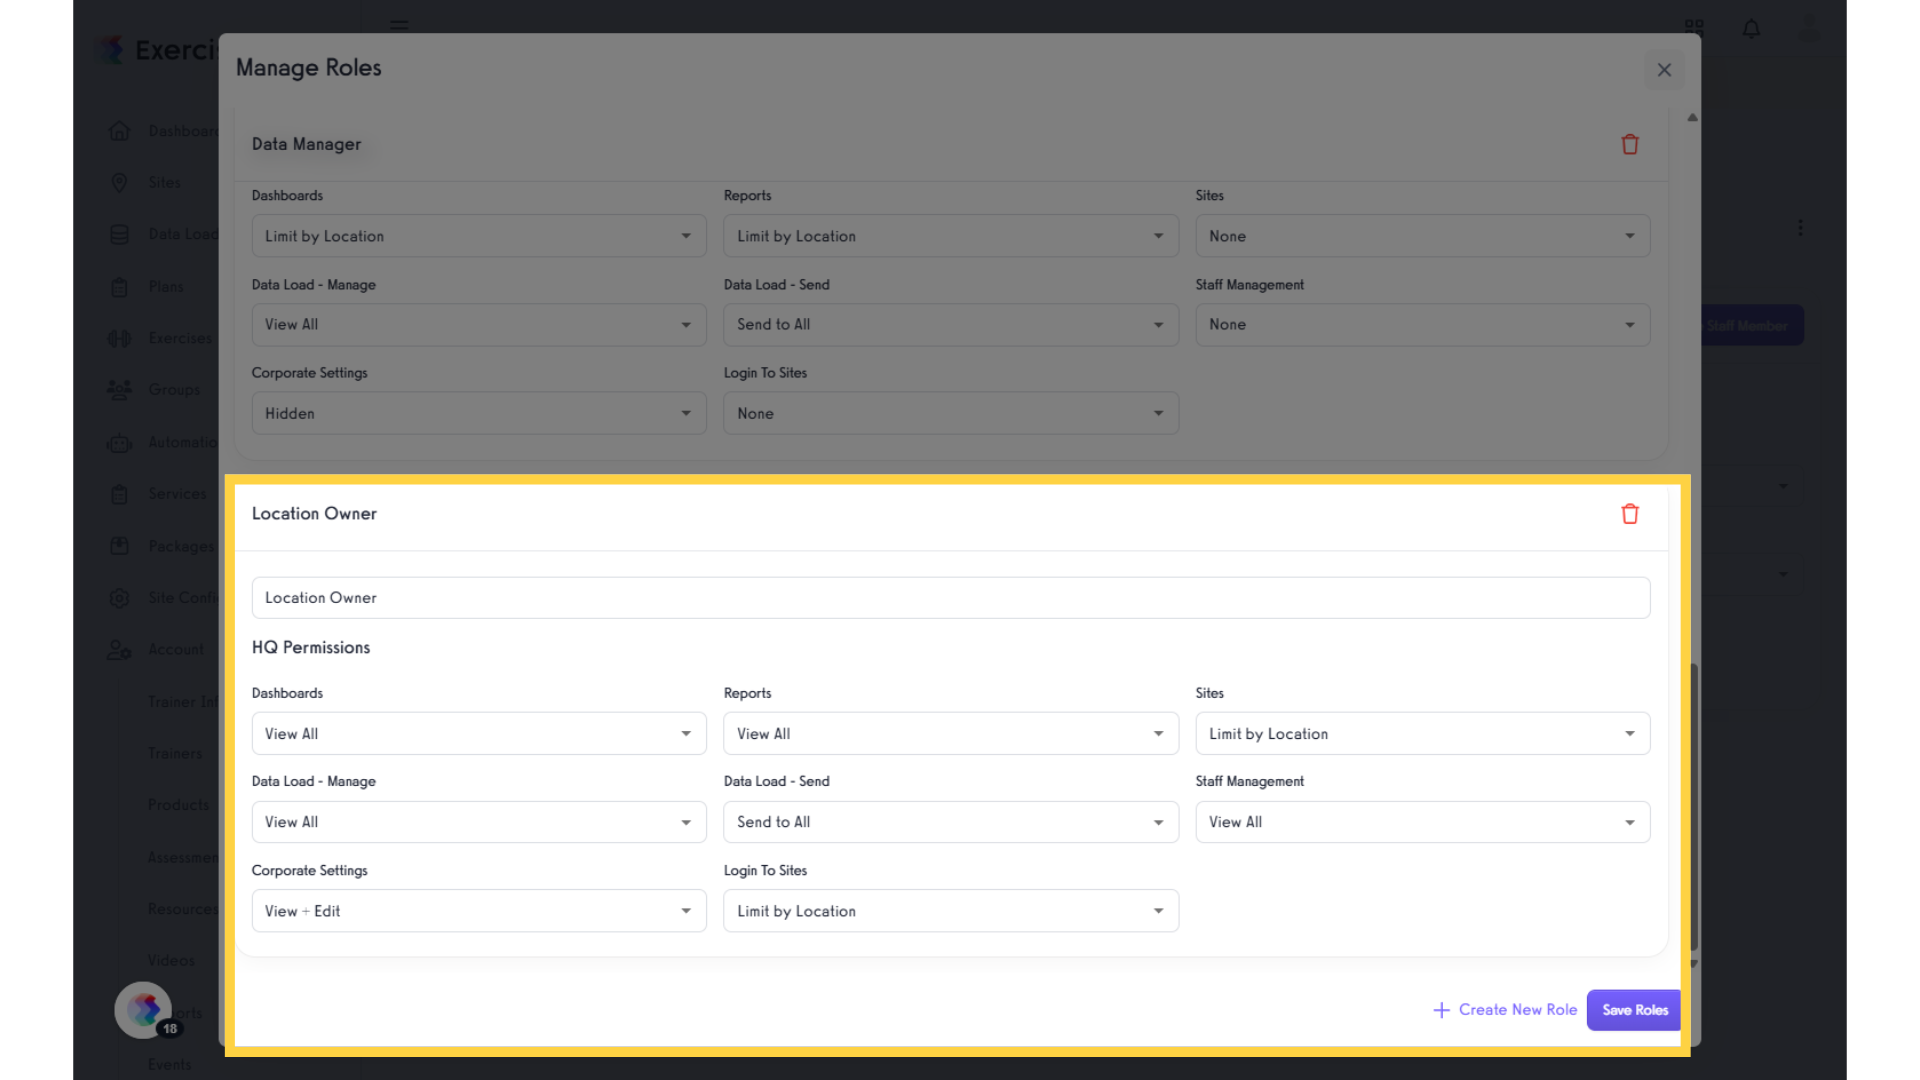Open Location Owner Login To Sites dropdown
The image size is (1920, 1080).
(x=951, y=911)
